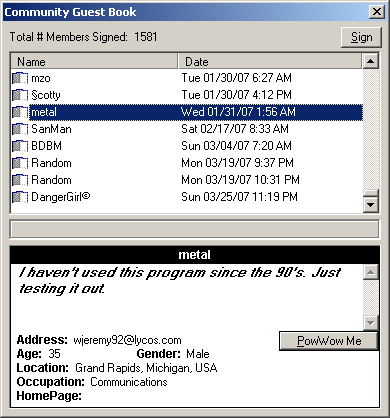
Task: Select the SanMan guest entry name
Action: coord(51,129)
